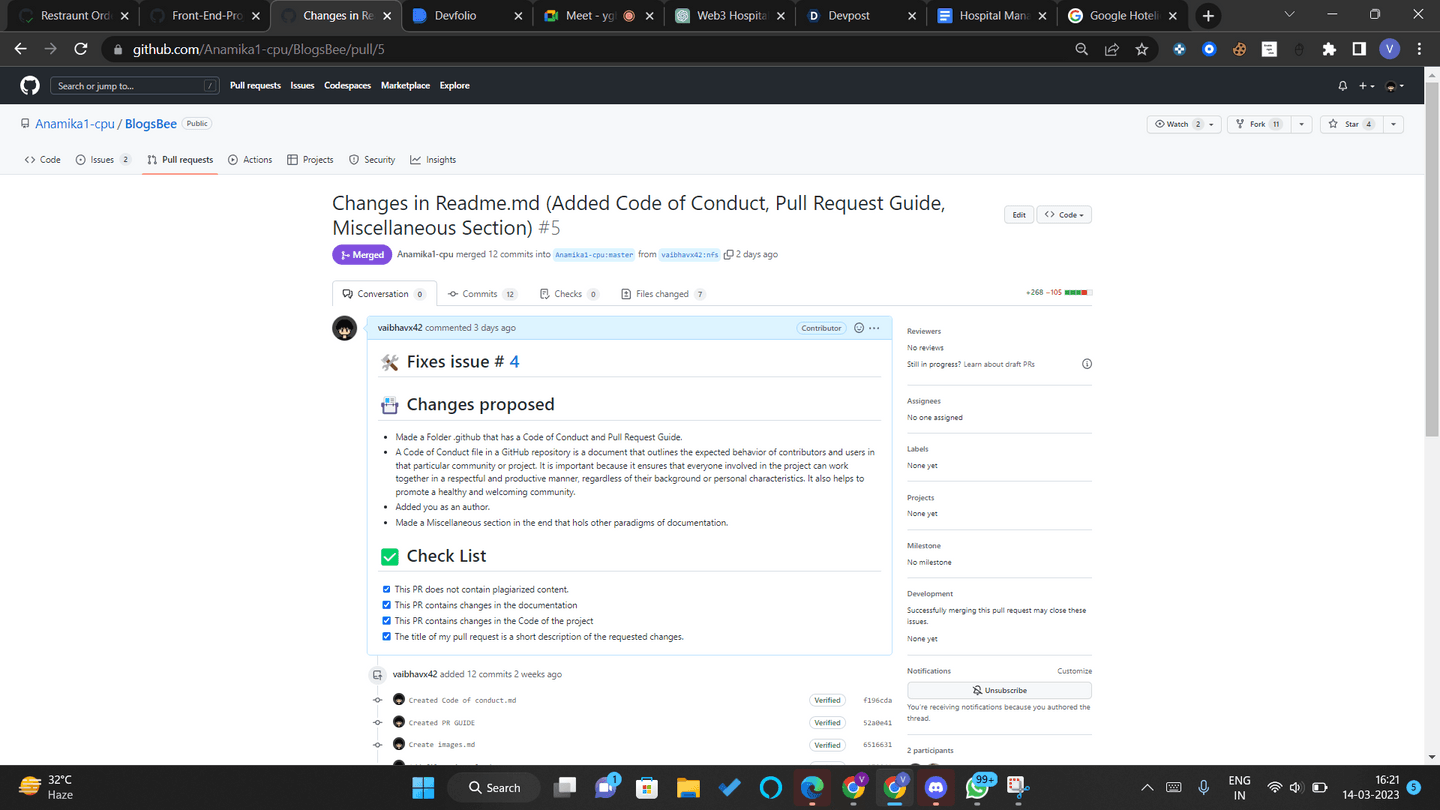Open the user avatar menu in GitHub header
This screenshot has width=1440, height=810.
[1394, 86]
